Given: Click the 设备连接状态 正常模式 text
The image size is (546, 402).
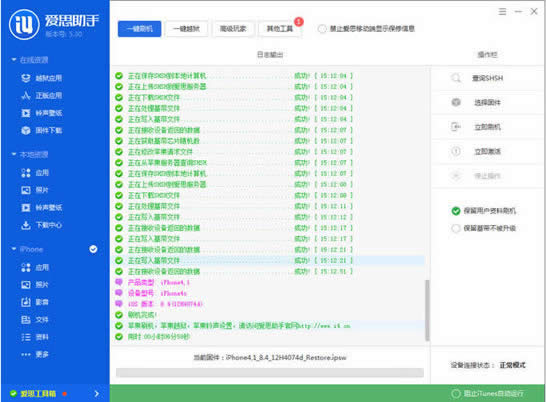Looking at the screenshot, I should (488, 365).
